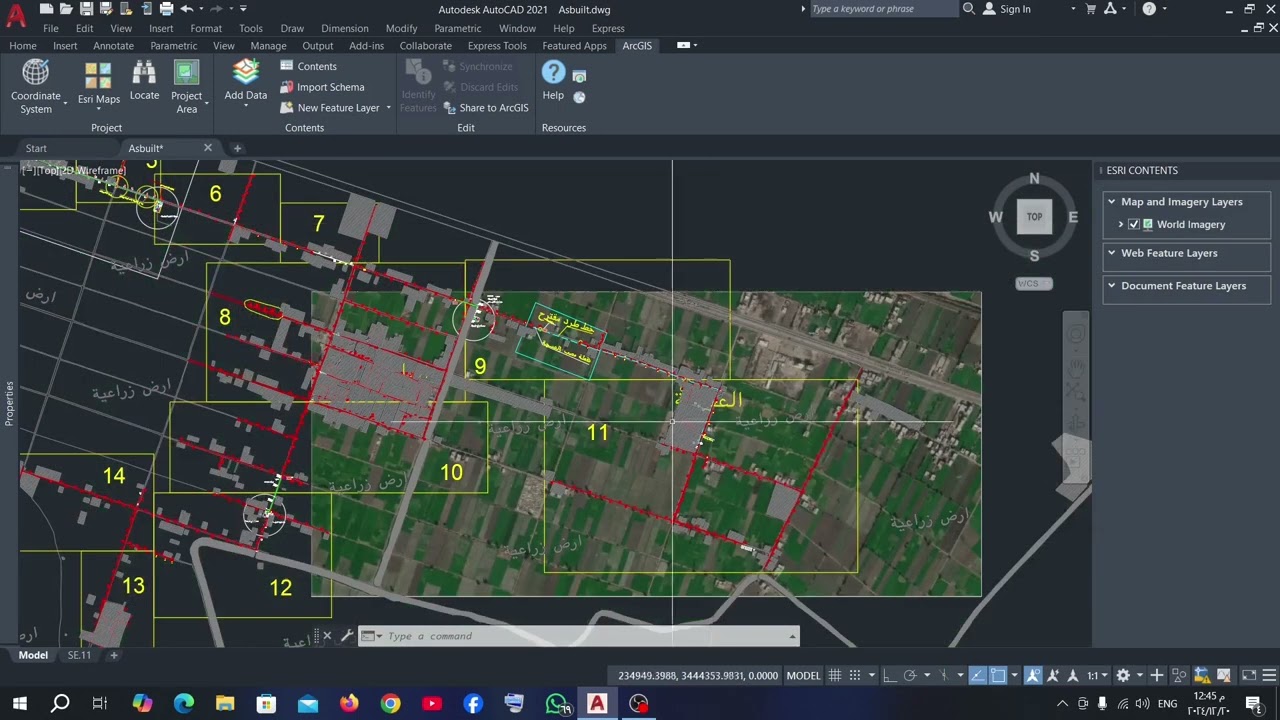Click the search magnifier icon in title bar
Image resolution: width=1280 pixels, height=720 pixels.
968,9
